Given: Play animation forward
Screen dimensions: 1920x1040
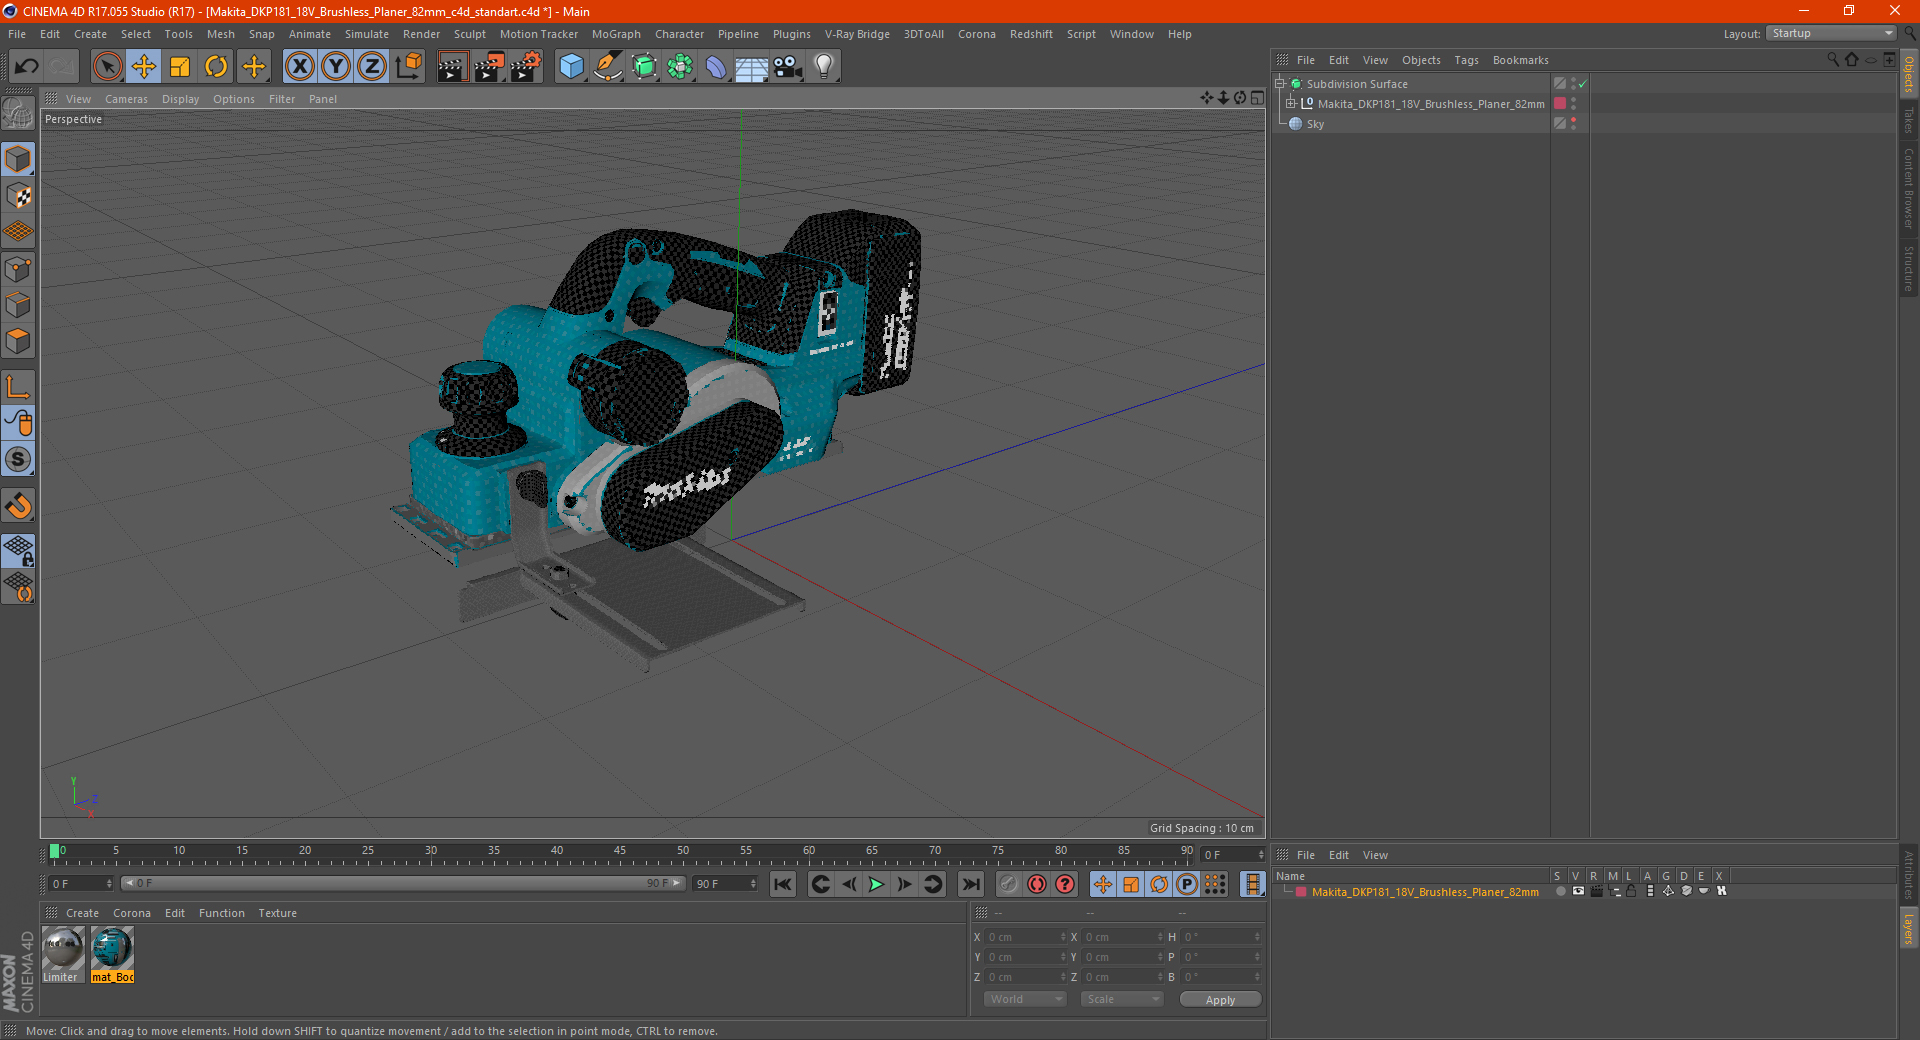Looking at the screenshot, I should pyautogui.click(x=876, y=884).
